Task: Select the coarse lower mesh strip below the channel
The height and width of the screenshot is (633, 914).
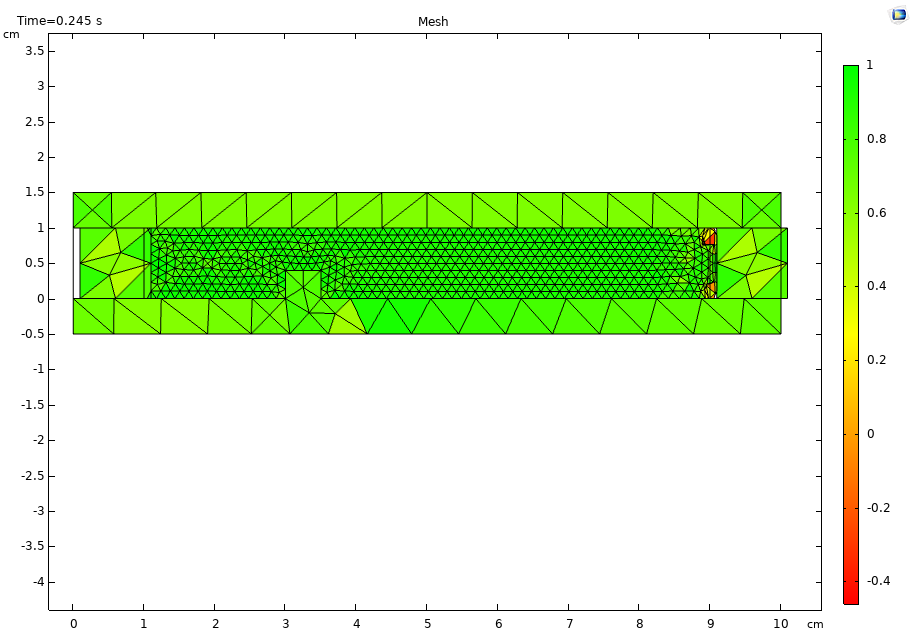Action: tap(500, 316)
